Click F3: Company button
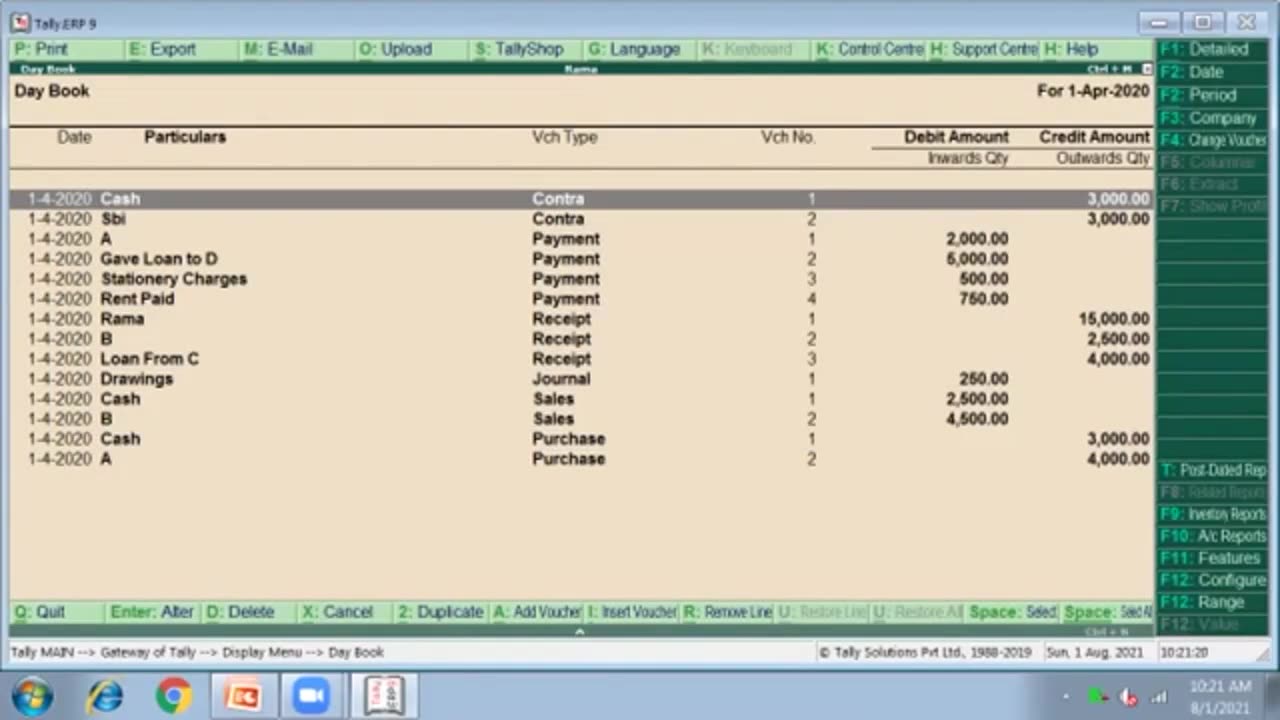The width and height of the screenshot is (1280, 720). click(x=1212, y=118)
